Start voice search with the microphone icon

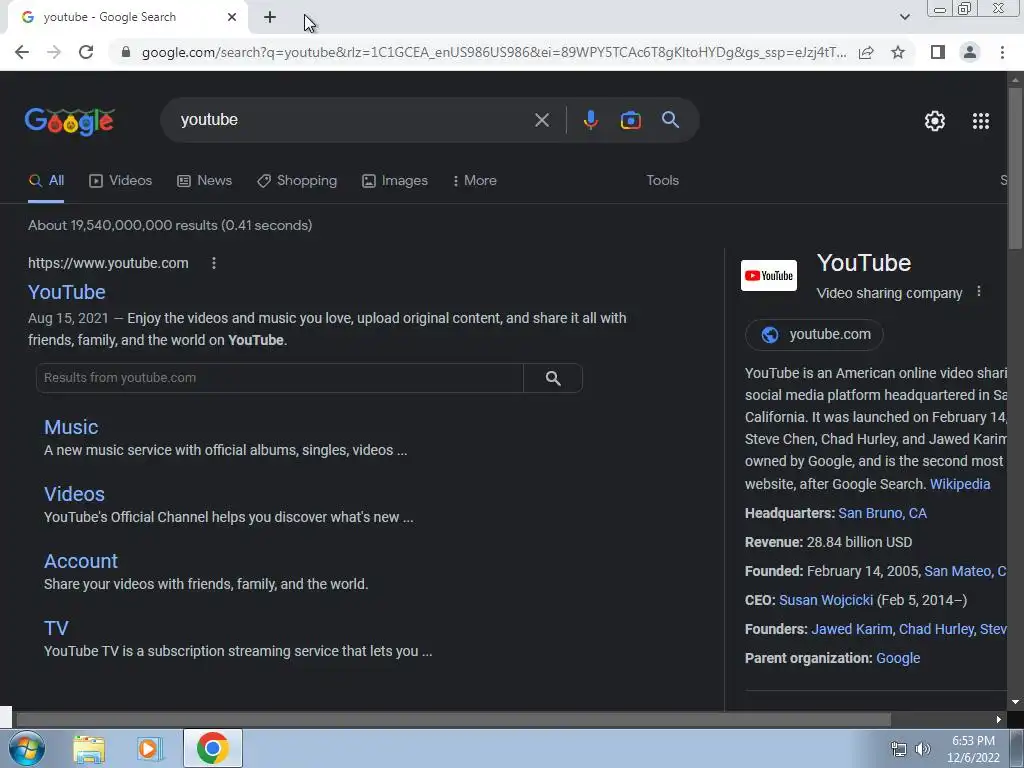[590, 120]
